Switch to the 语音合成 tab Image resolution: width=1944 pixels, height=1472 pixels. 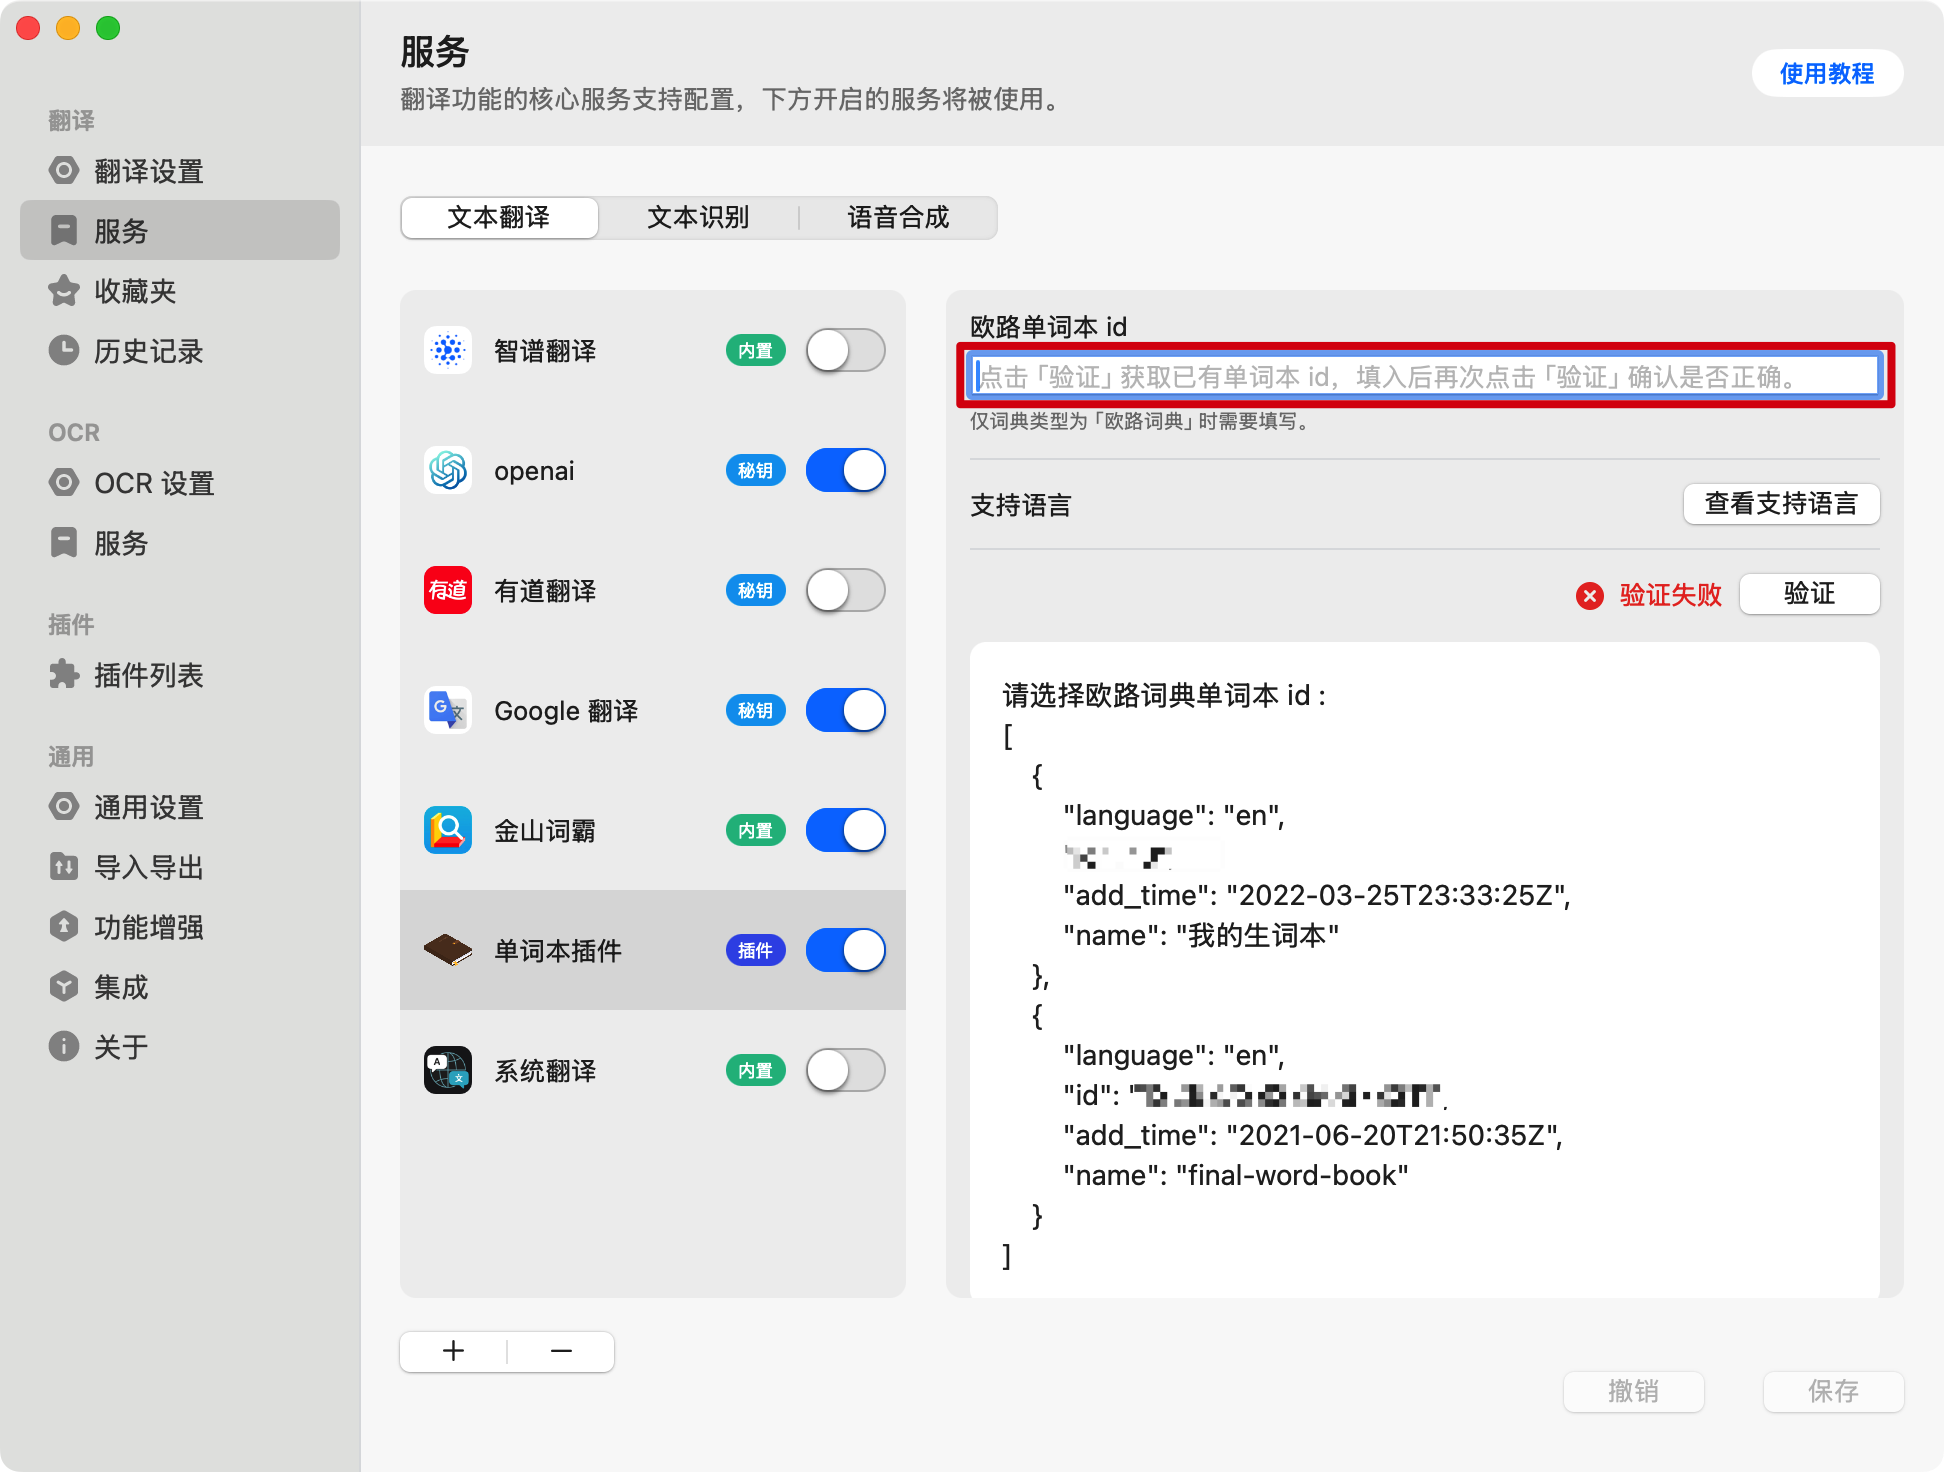click(898, 217)
